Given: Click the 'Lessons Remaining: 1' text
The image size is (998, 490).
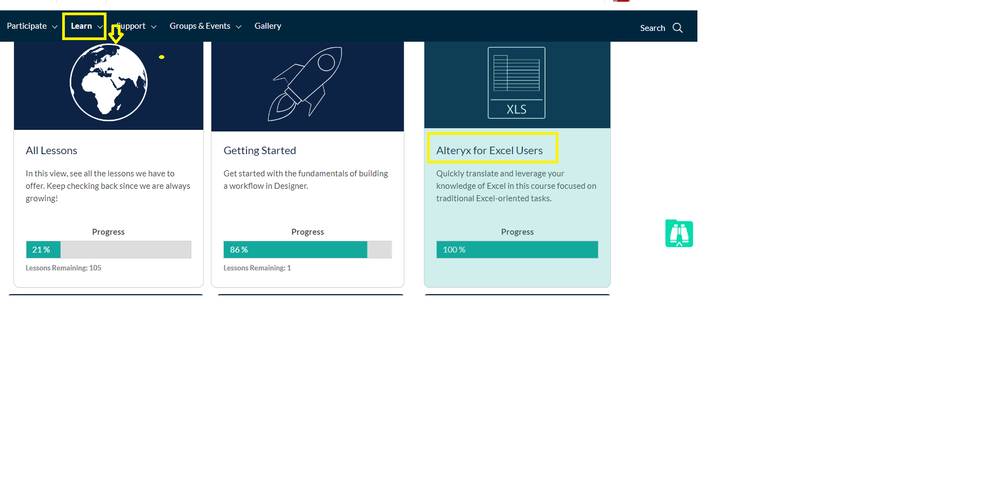Looking at the screenshot, I should [x=257, y=268].
